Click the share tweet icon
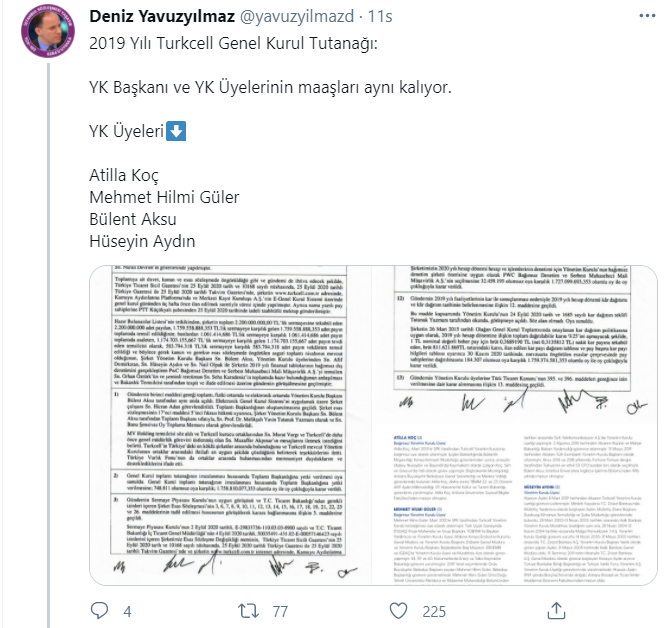This screenshot has width=670, height=628. 556,611
